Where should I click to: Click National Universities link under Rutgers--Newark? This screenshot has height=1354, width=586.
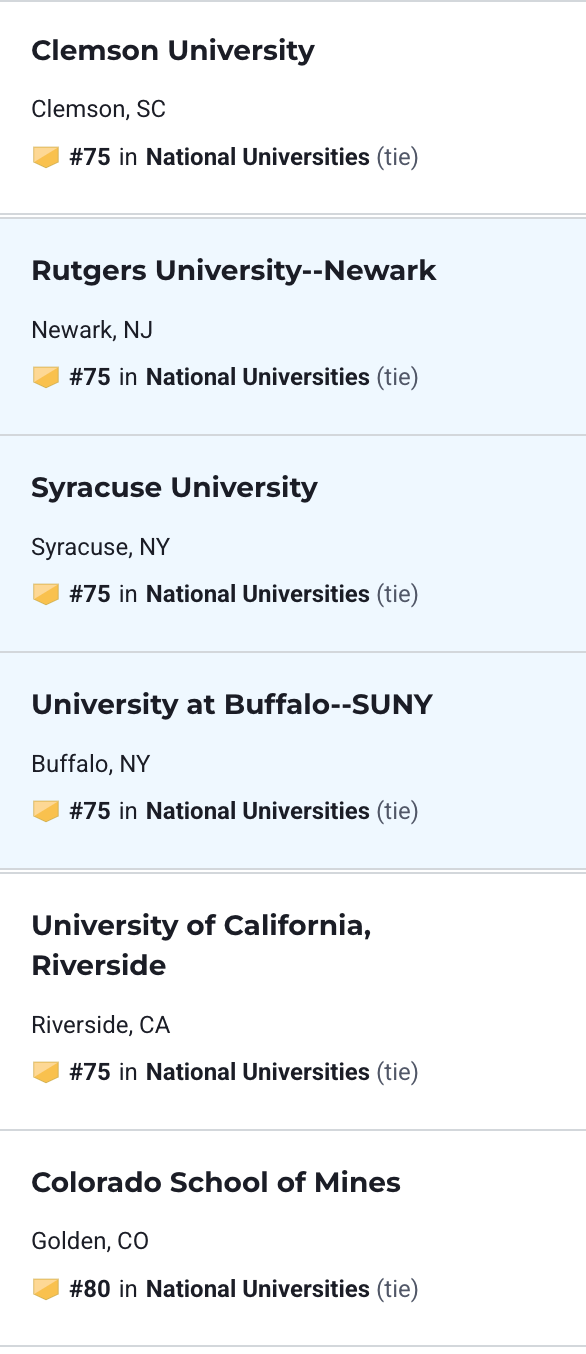coord(258,377)
